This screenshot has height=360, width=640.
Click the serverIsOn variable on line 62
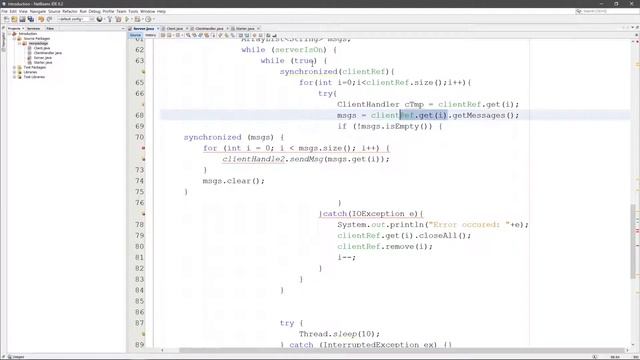click(x=299, y=50)
